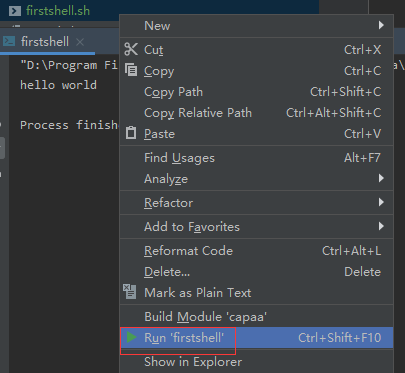
Task: Choose Copy Relative Path menu entry
Action: pyautogui.click(x=256, y=113)
